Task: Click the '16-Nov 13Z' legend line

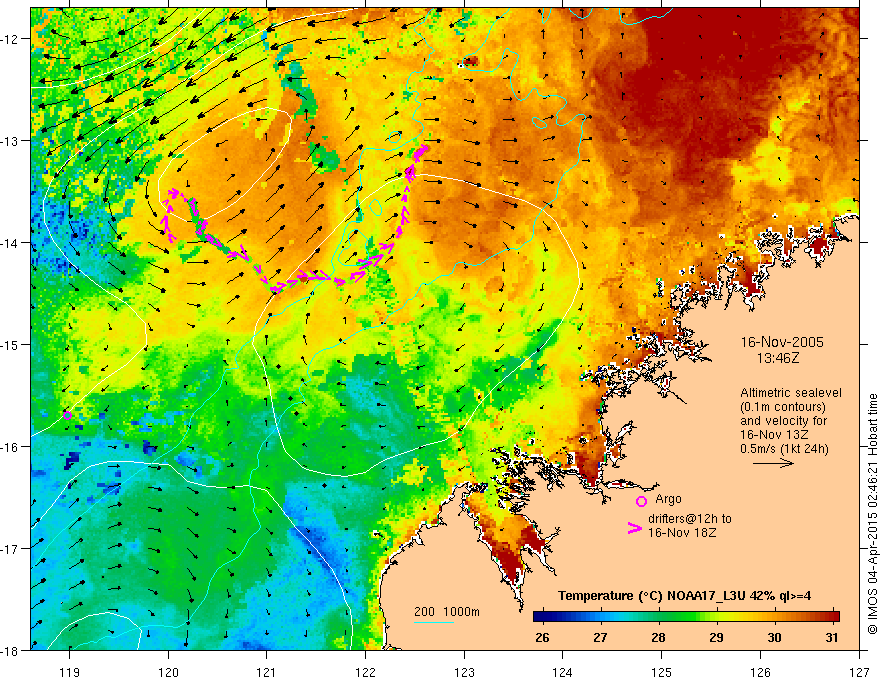Action: (776, 435)
